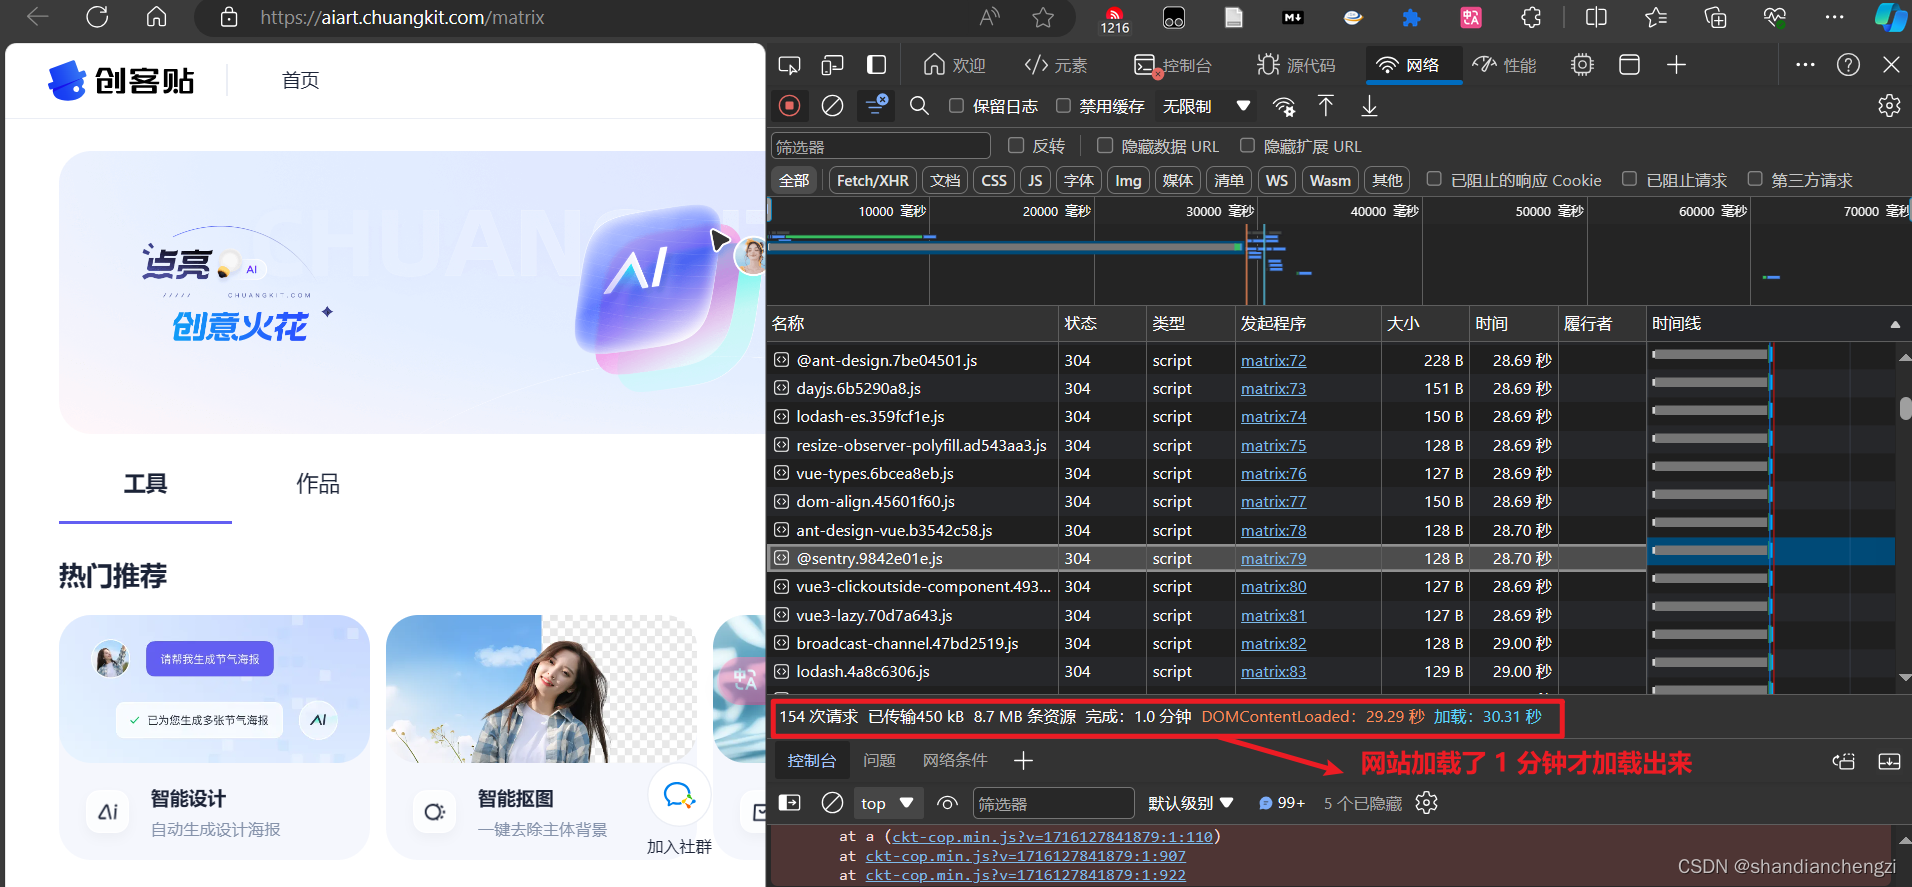Export HAR file download arrow
Screen dimensions: 1912x887
pyautogui.click(x=1369, y=105)
